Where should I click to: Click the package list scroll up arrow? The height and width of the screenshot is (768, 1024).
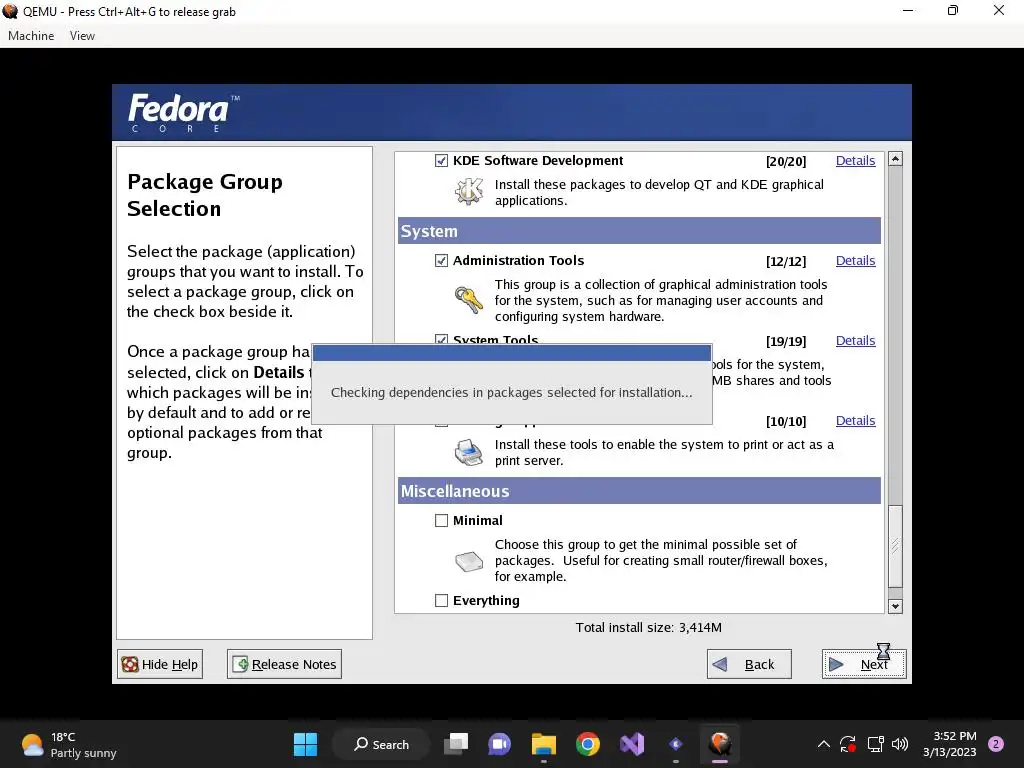point(895,159)
